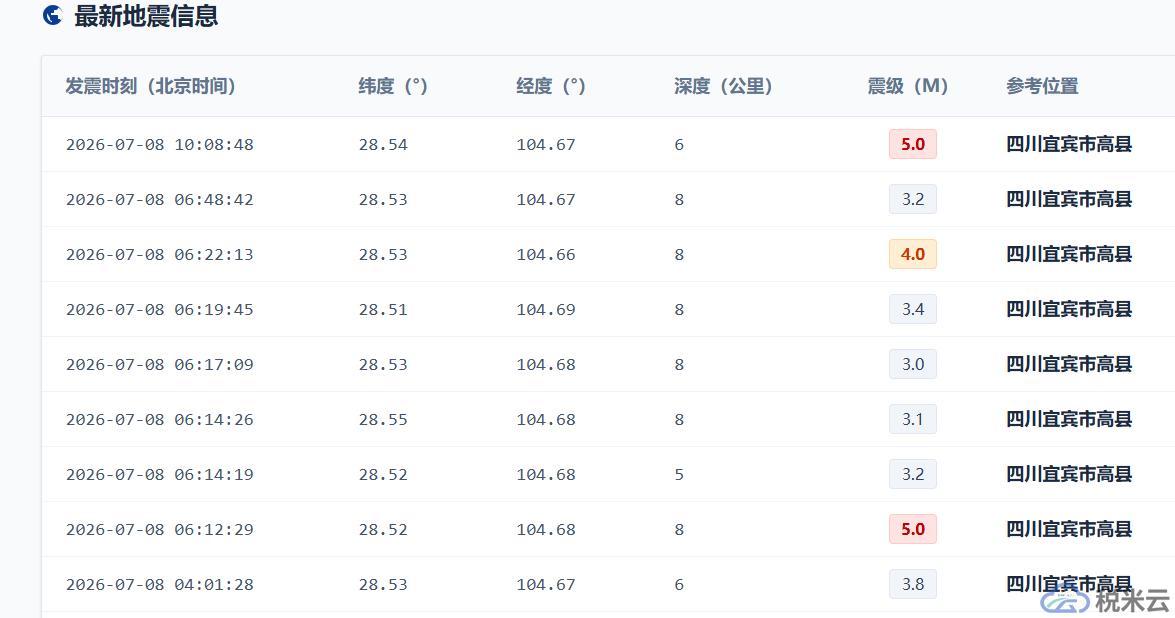Select the time 2026-07-08 06:17:09
The image size is (1175, 618).
coord(160,365)
